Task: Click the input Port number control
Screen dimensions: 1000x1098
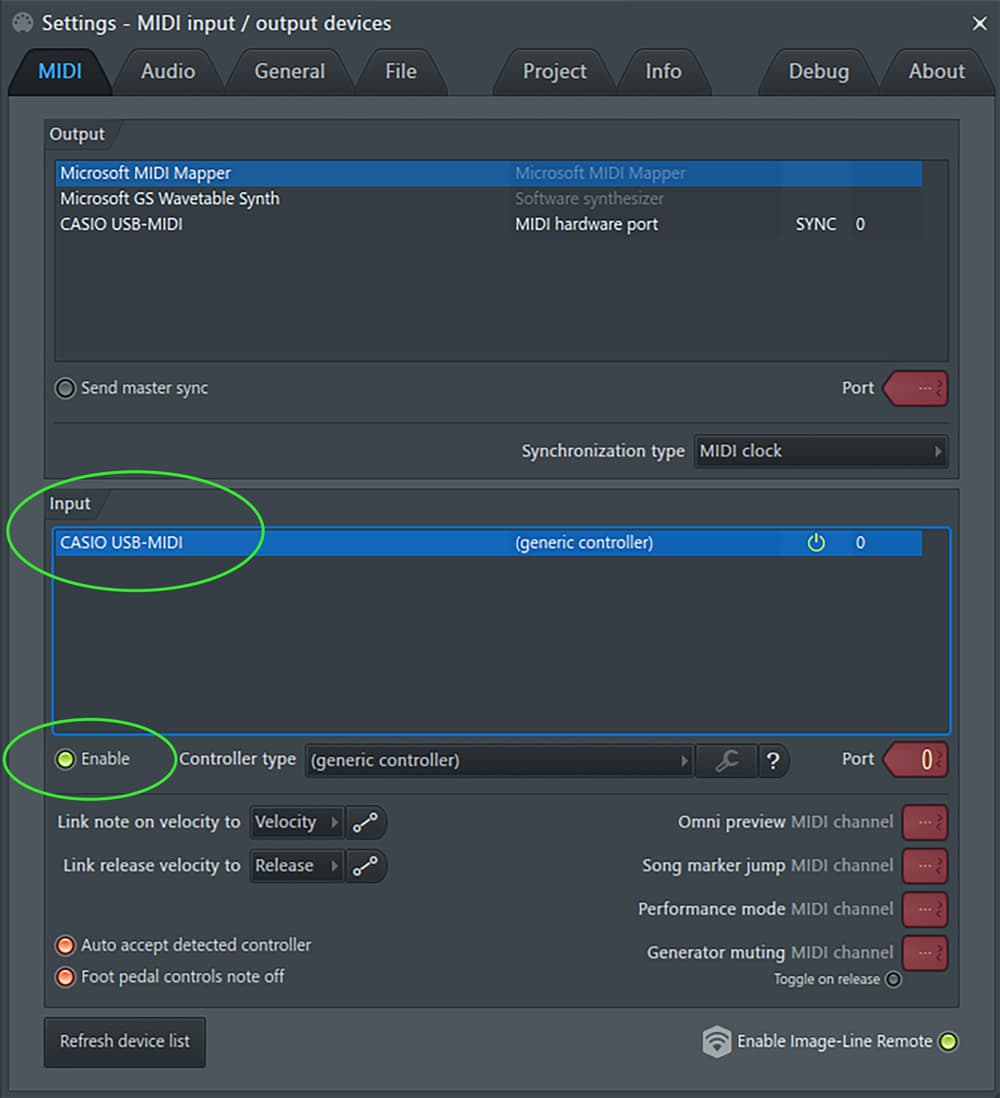Action: click(915, 760)
